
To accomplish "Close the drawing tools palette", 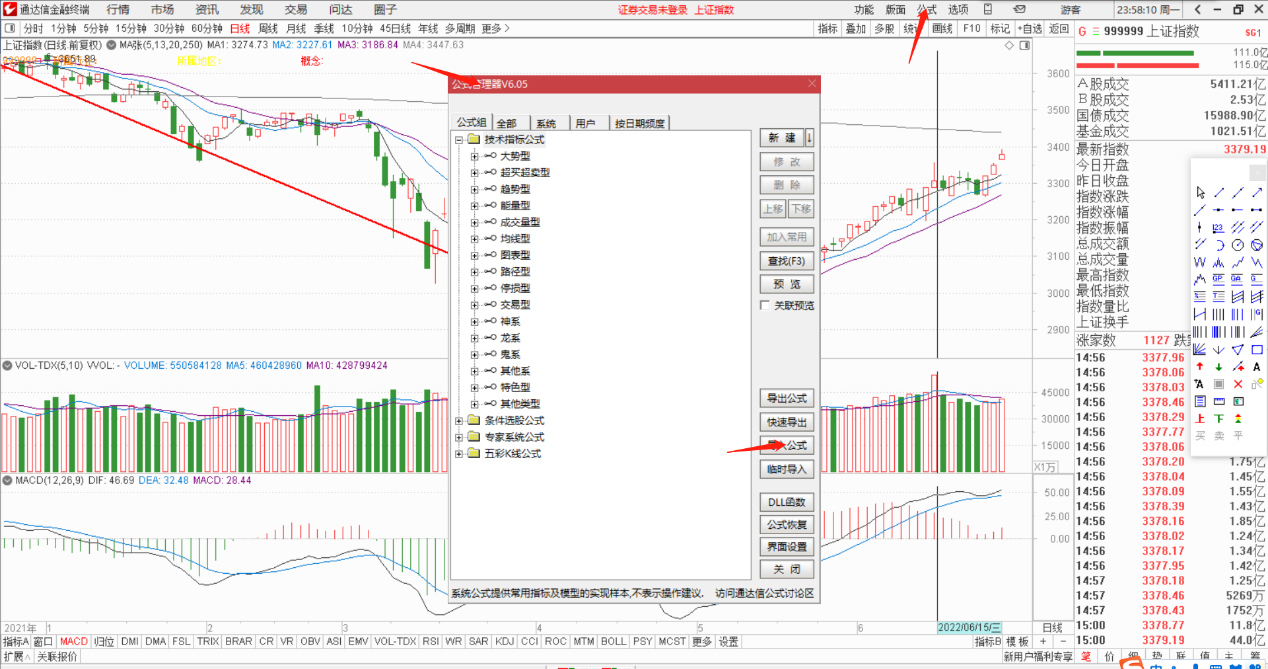I will 1257,173.
